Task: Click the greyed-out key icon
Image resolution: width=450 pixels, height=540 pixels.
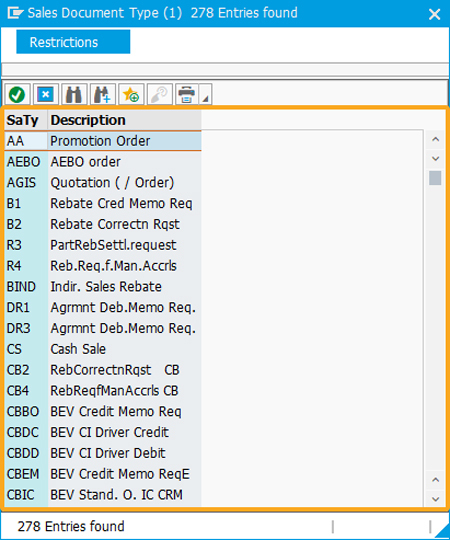Action: (x=160, y=94)
